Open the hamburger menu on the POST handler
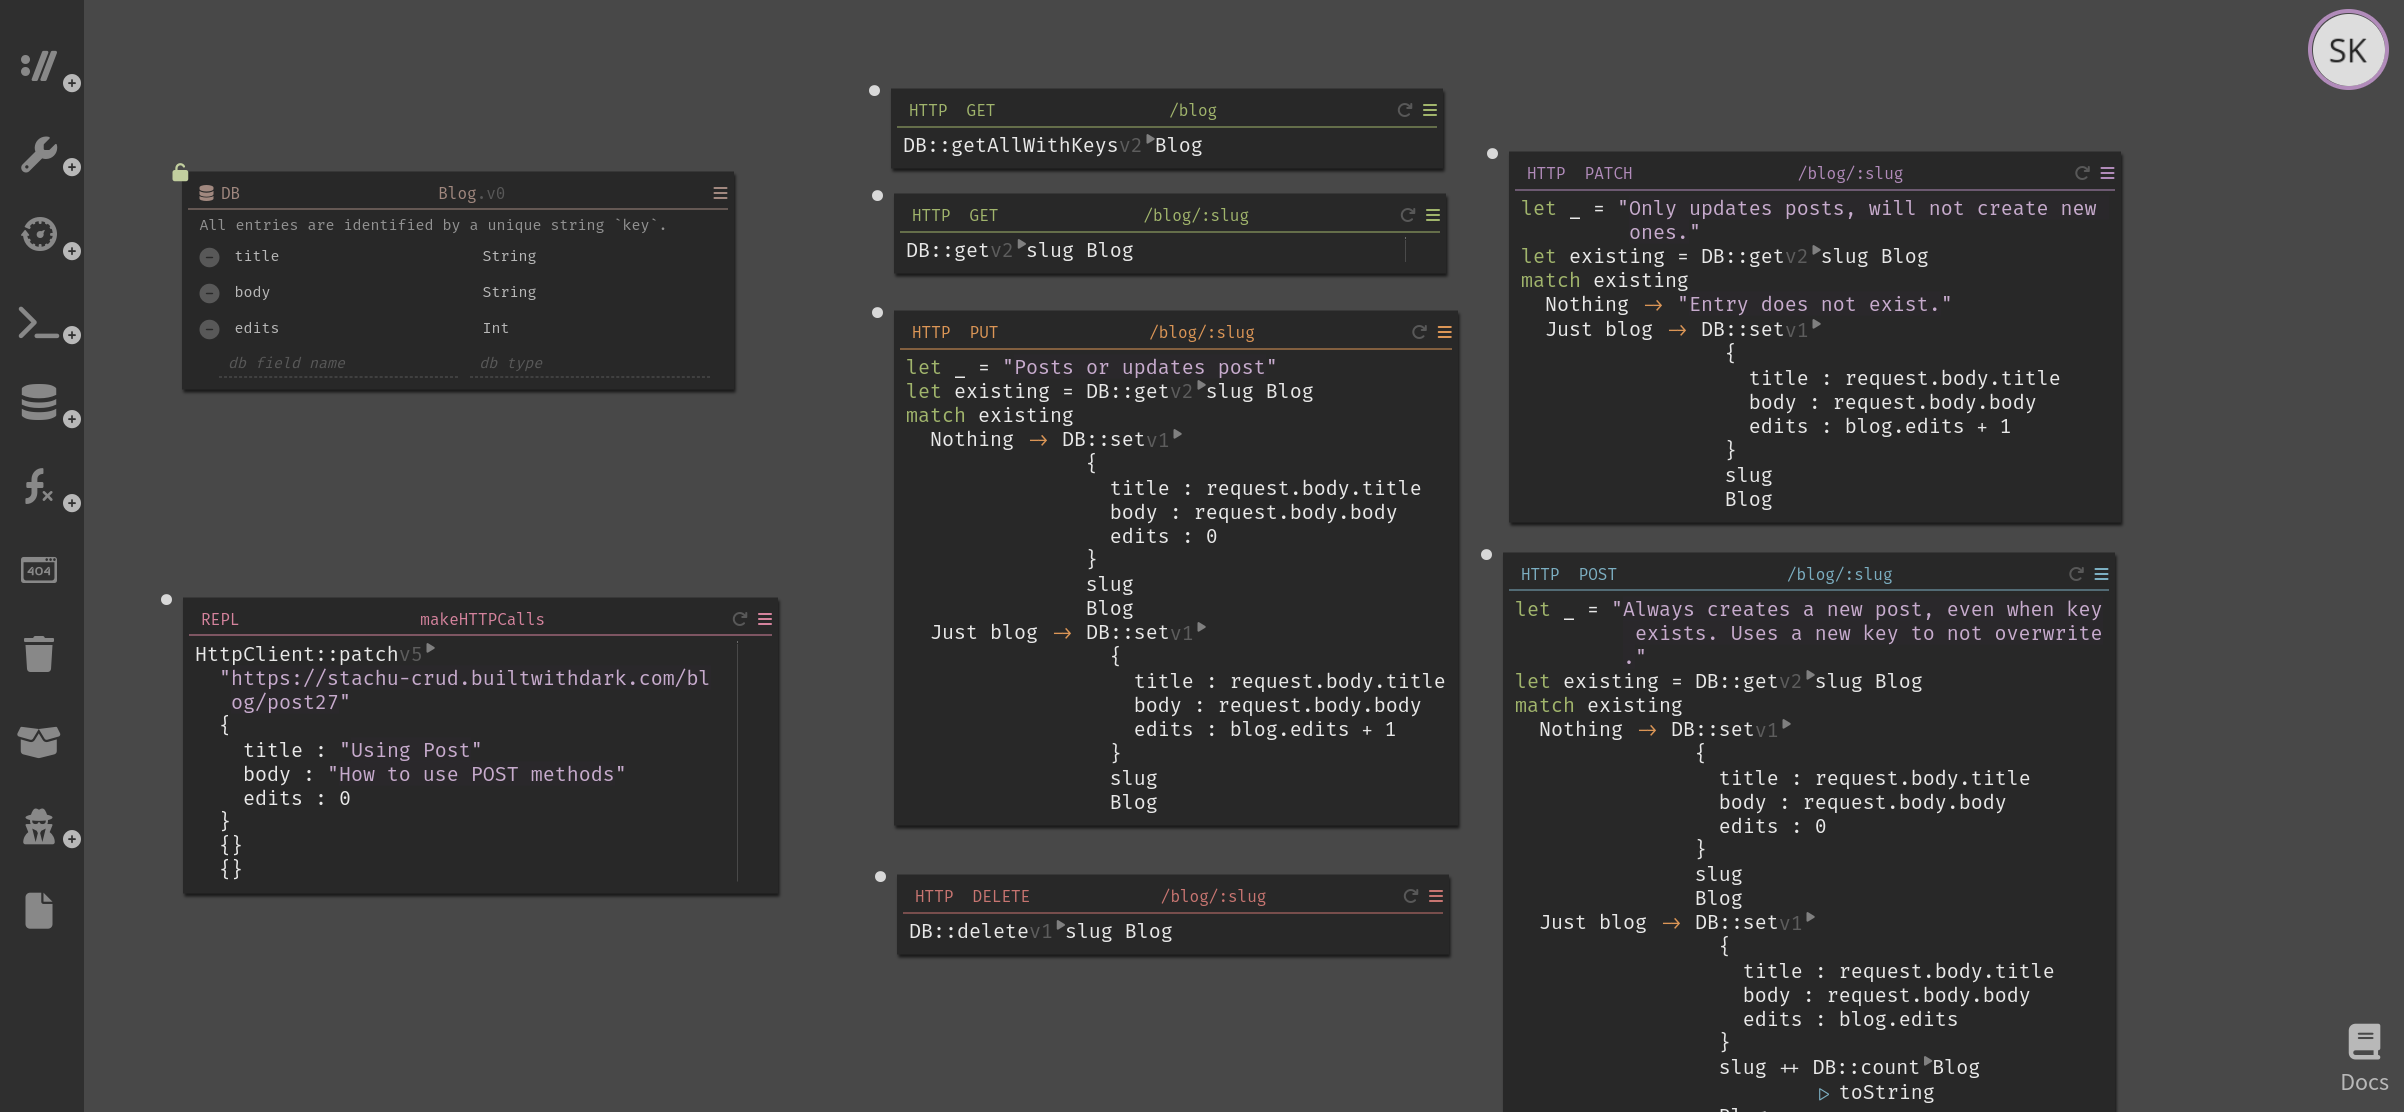 2101,574
